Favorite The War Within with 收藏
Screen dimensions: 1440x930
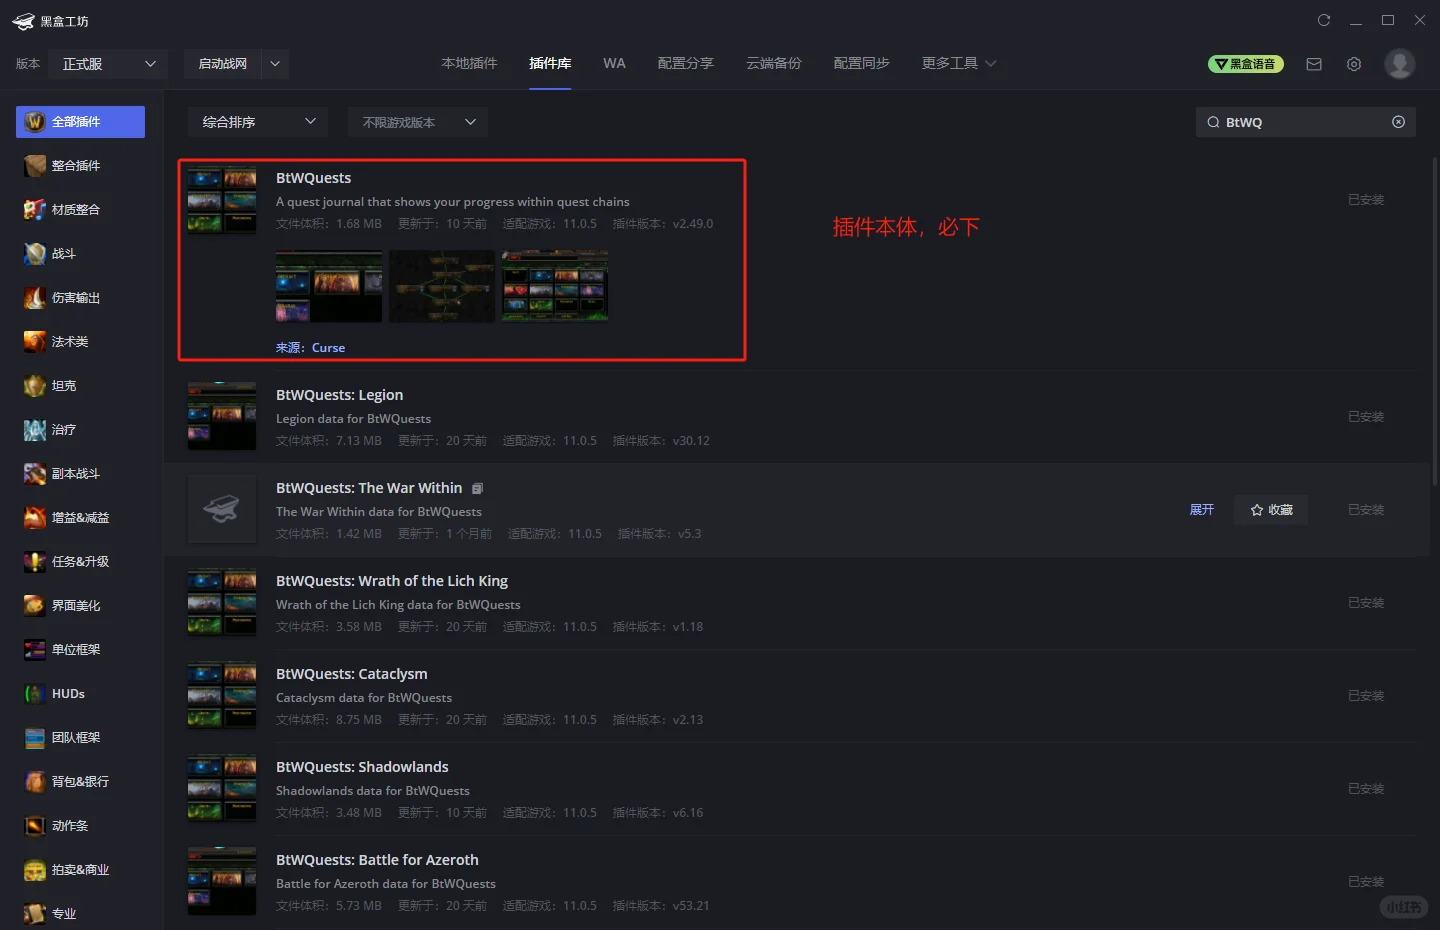[x=1271, y=510]
